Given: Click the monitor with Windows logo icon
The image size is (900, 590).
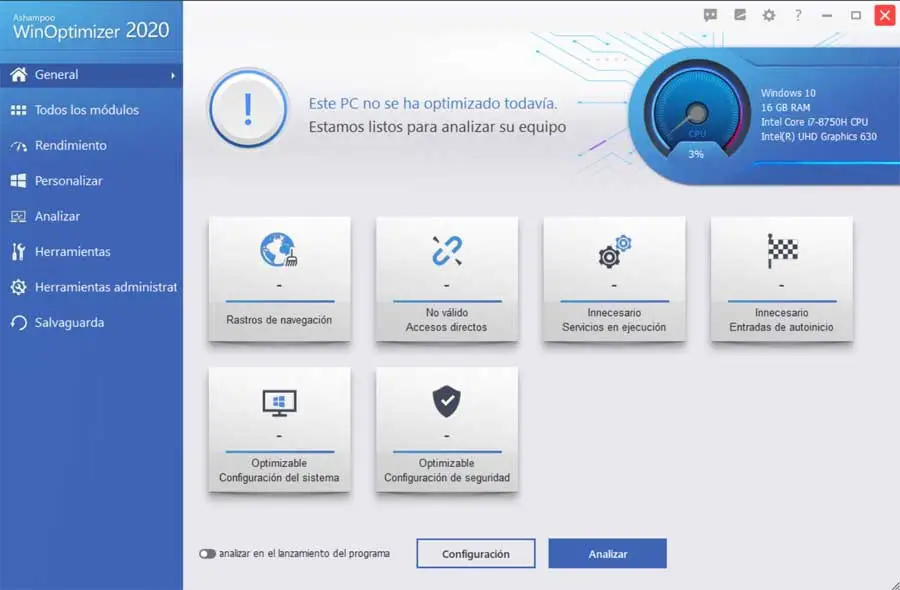Looking at the screenshot, I should (279, 403).
